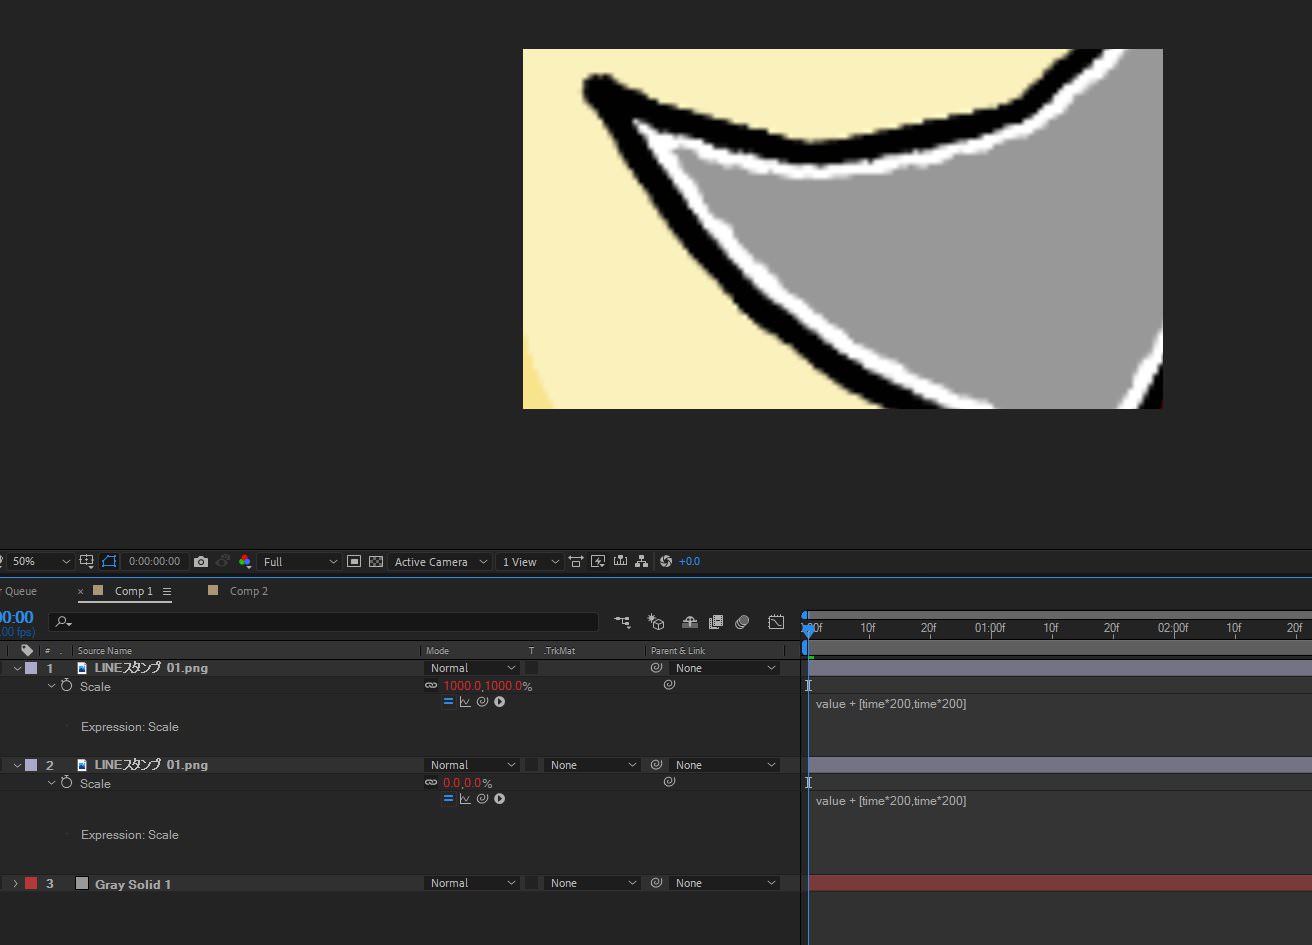The height and width of the screenshot is (945, 1312).
Task: Toggle preserve transparency box for Gray Solid 1
Action: coord(532,883)
